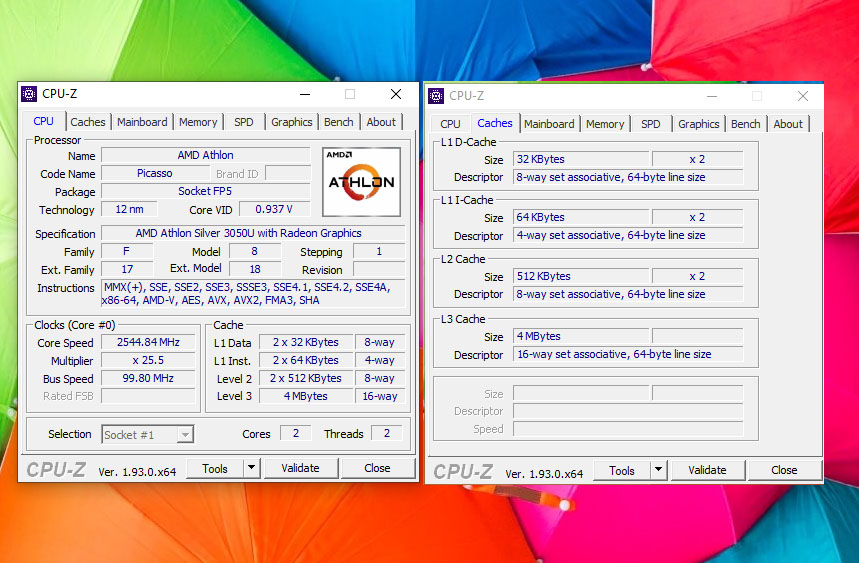Click the Threads value field

point(387,433)
